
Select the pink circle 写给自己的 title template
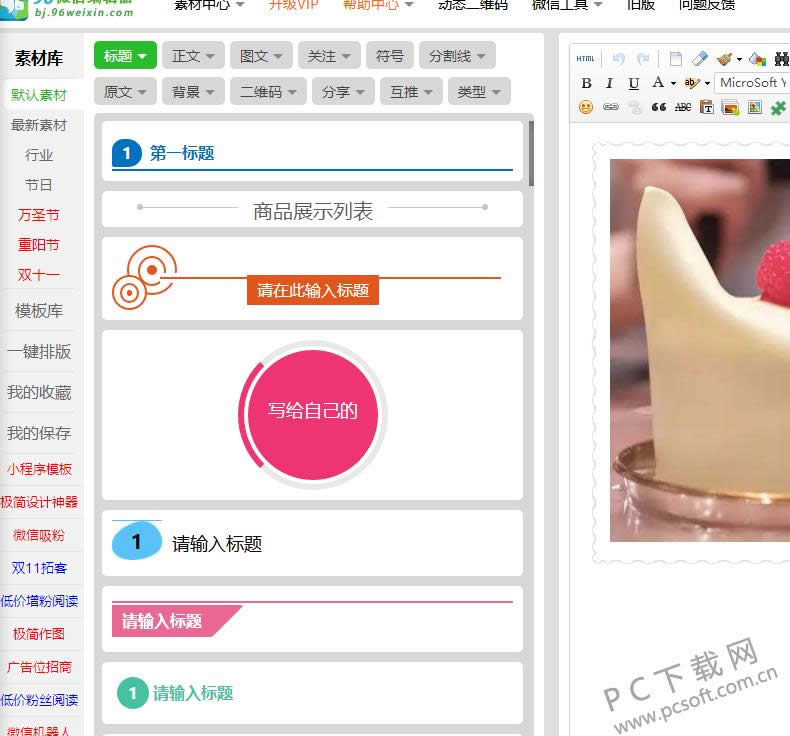(x=312, y=411)
